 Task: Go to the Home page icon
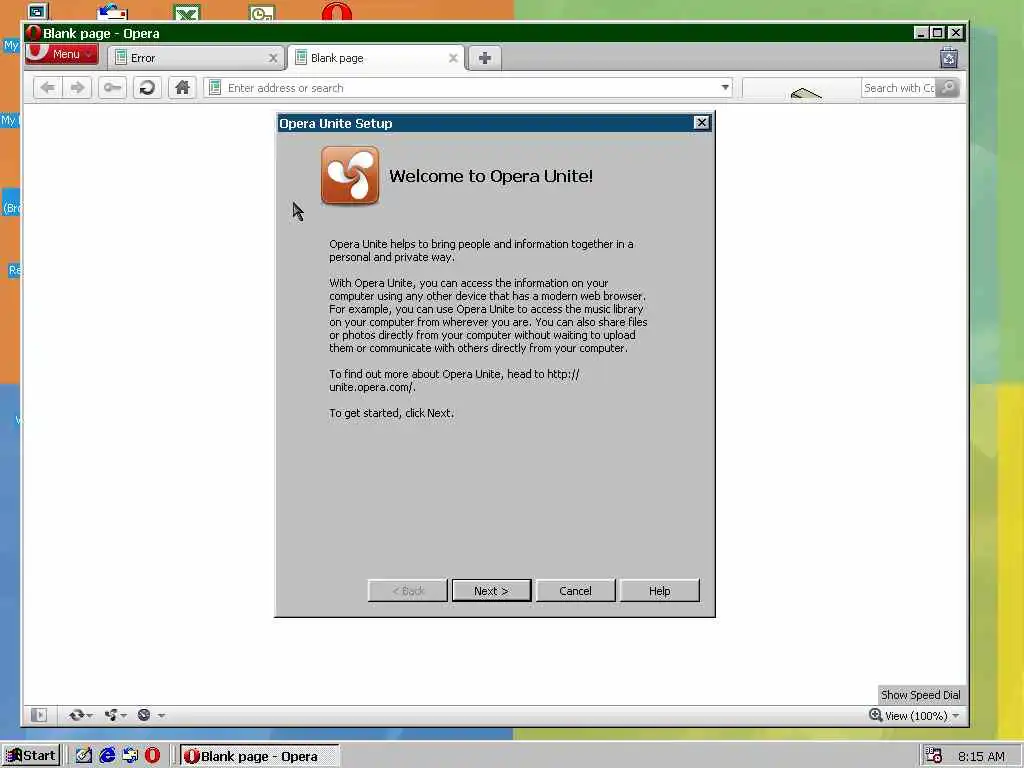182,88
